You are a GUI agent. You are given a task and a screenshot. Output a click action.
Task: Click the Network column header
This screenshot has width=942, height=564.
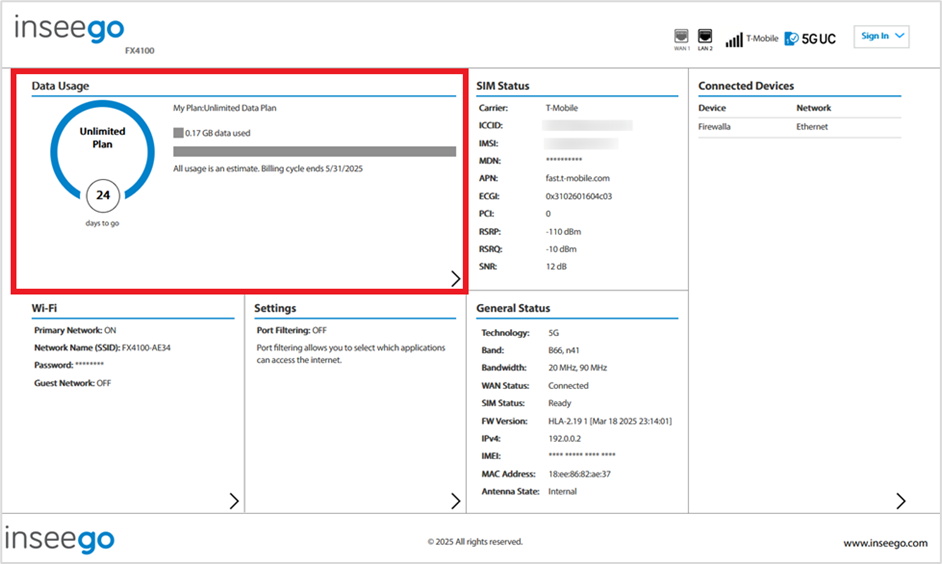click(813, 108)
